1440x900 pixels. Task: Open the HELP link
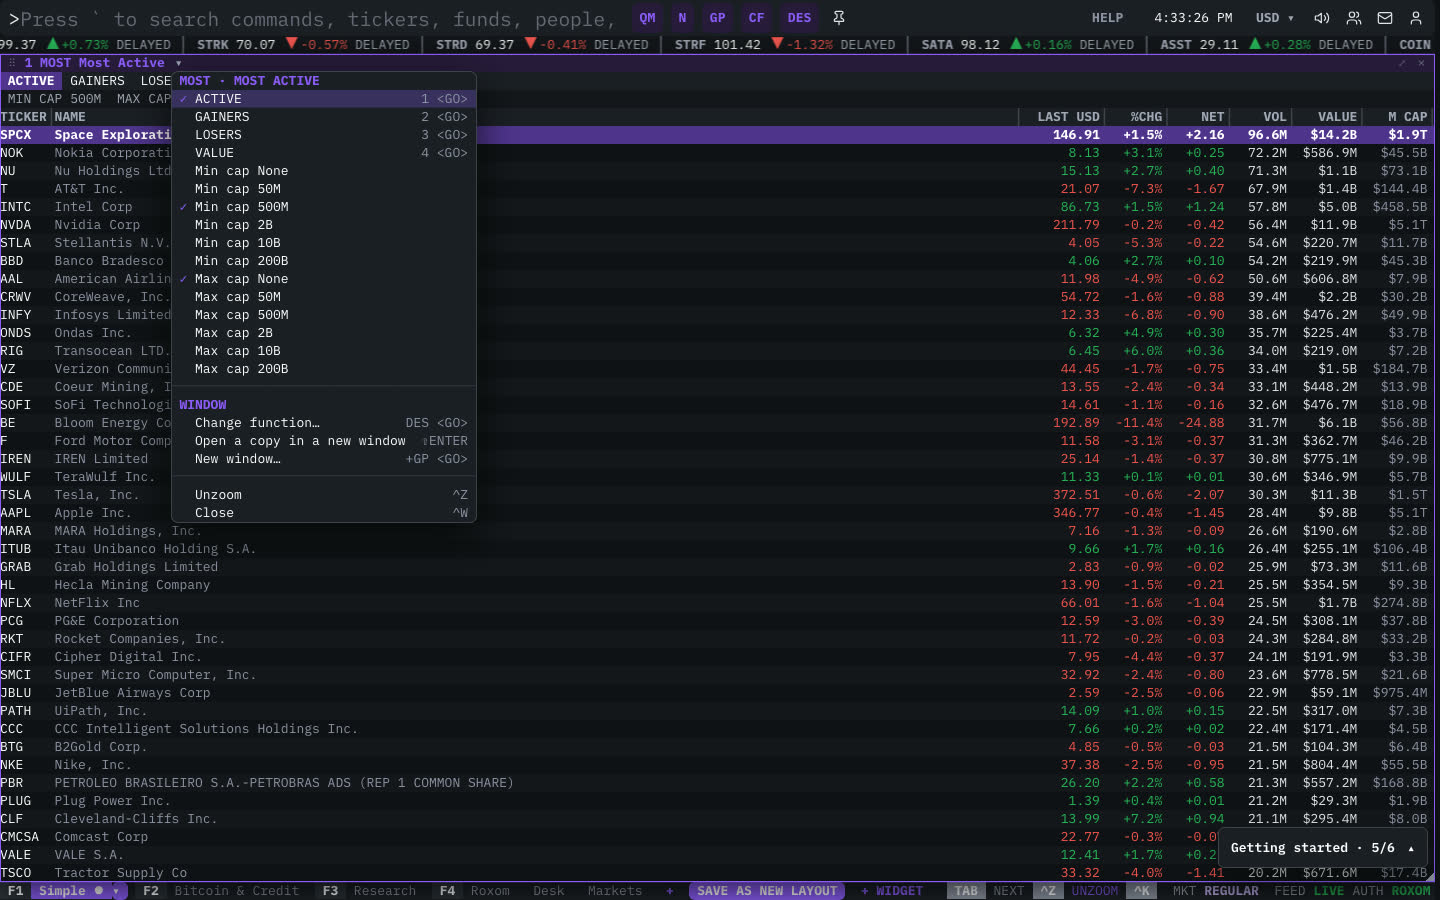coord(1107,18)
